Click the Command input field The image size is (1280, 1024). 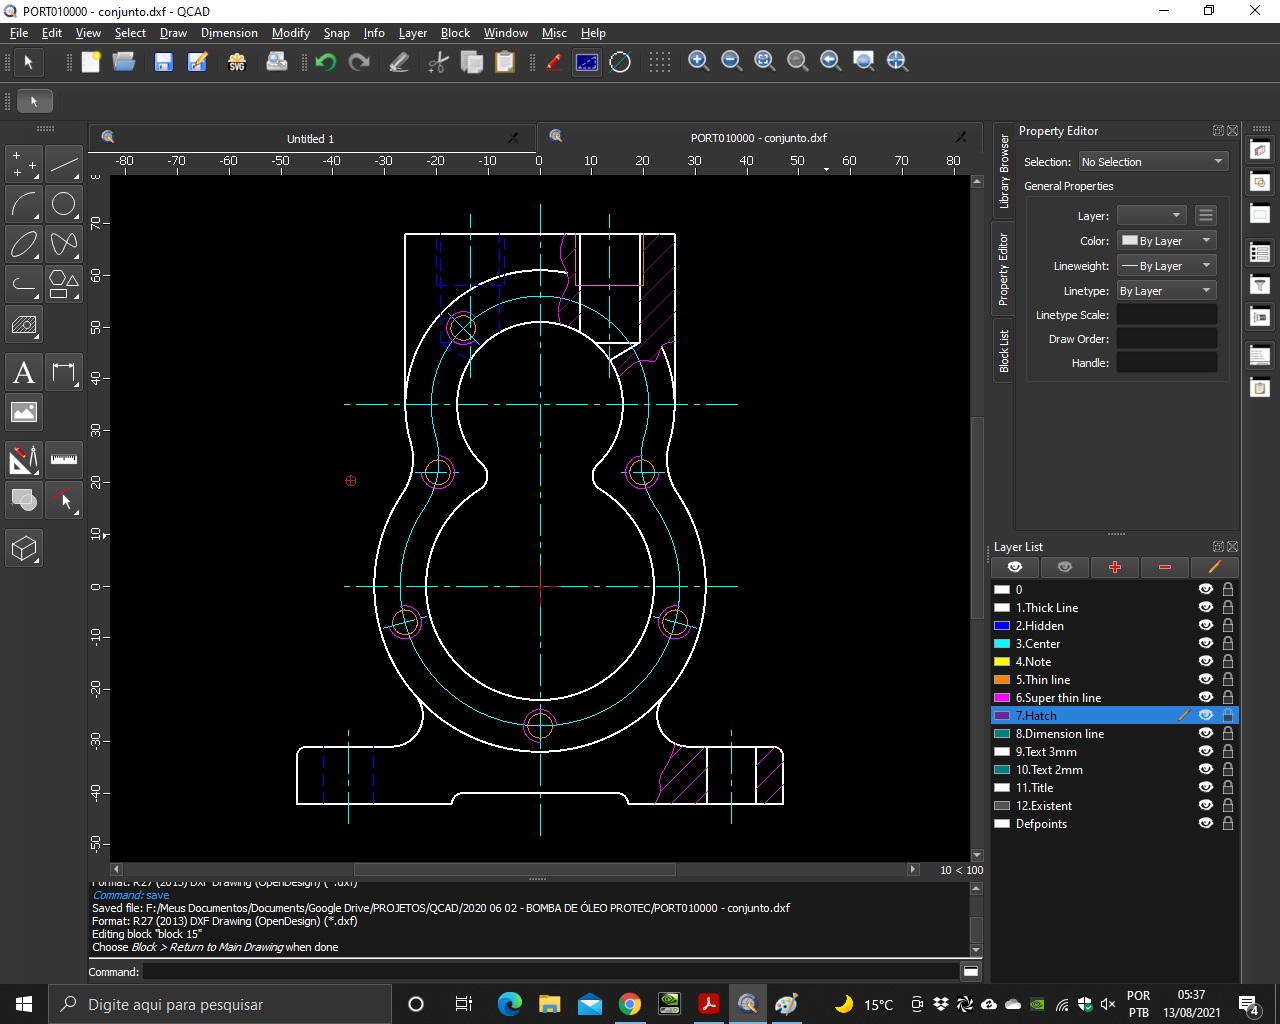(550, 972)
